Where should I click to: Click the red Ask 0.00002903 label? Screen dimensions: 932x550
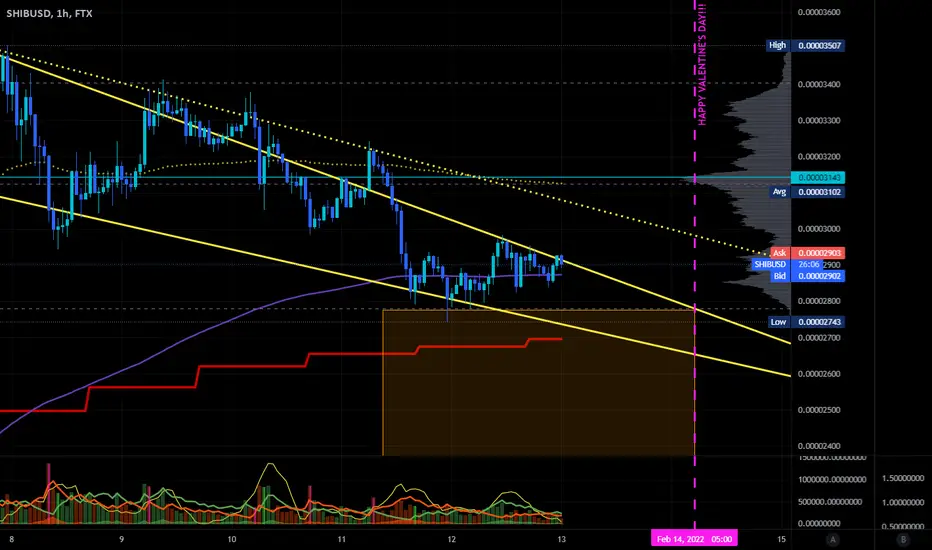807,253
